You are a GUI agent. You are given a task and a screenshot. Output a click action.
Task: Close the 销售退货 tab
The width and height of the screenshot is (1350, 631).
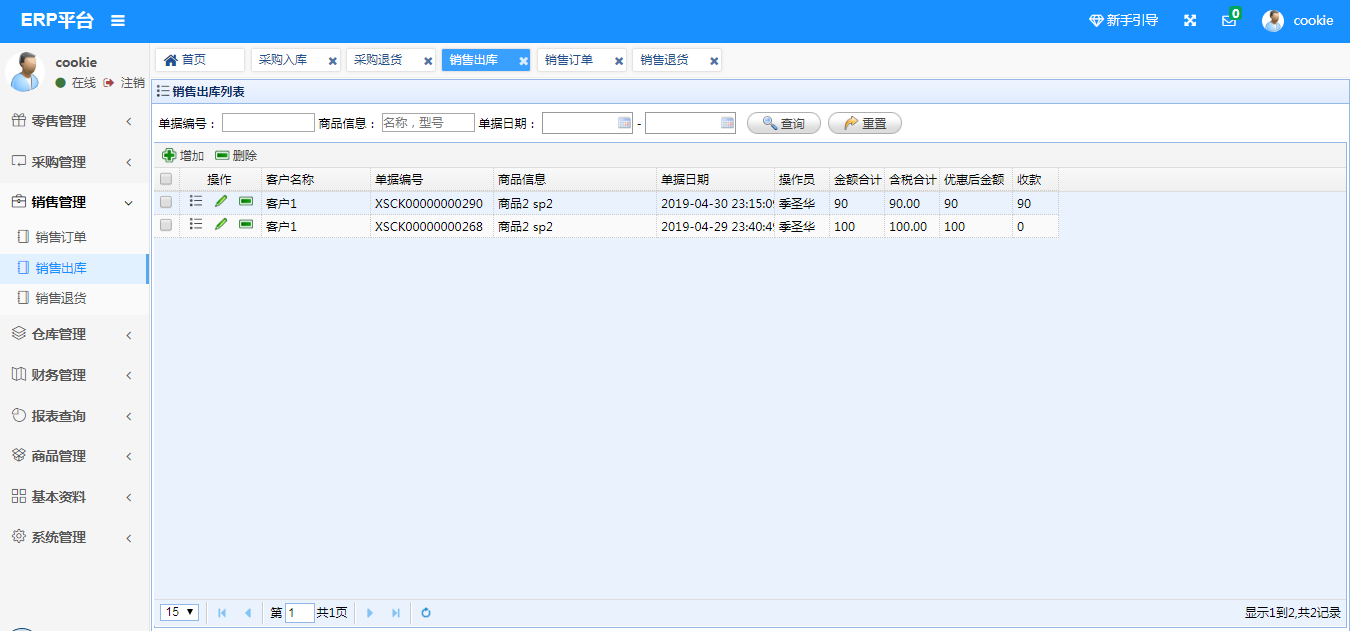(x=714, y=61)
